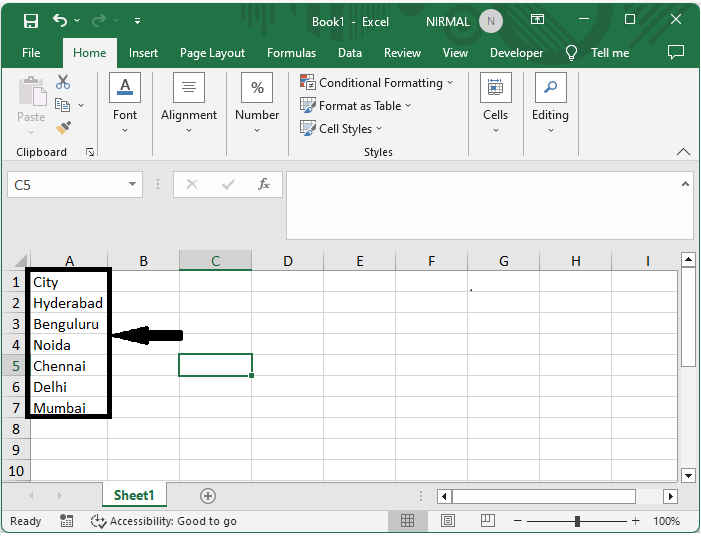Collapse the formula bar arrow
Image resolution: width=701 pixels, height=536 pixels.
(x=685, y=184)
